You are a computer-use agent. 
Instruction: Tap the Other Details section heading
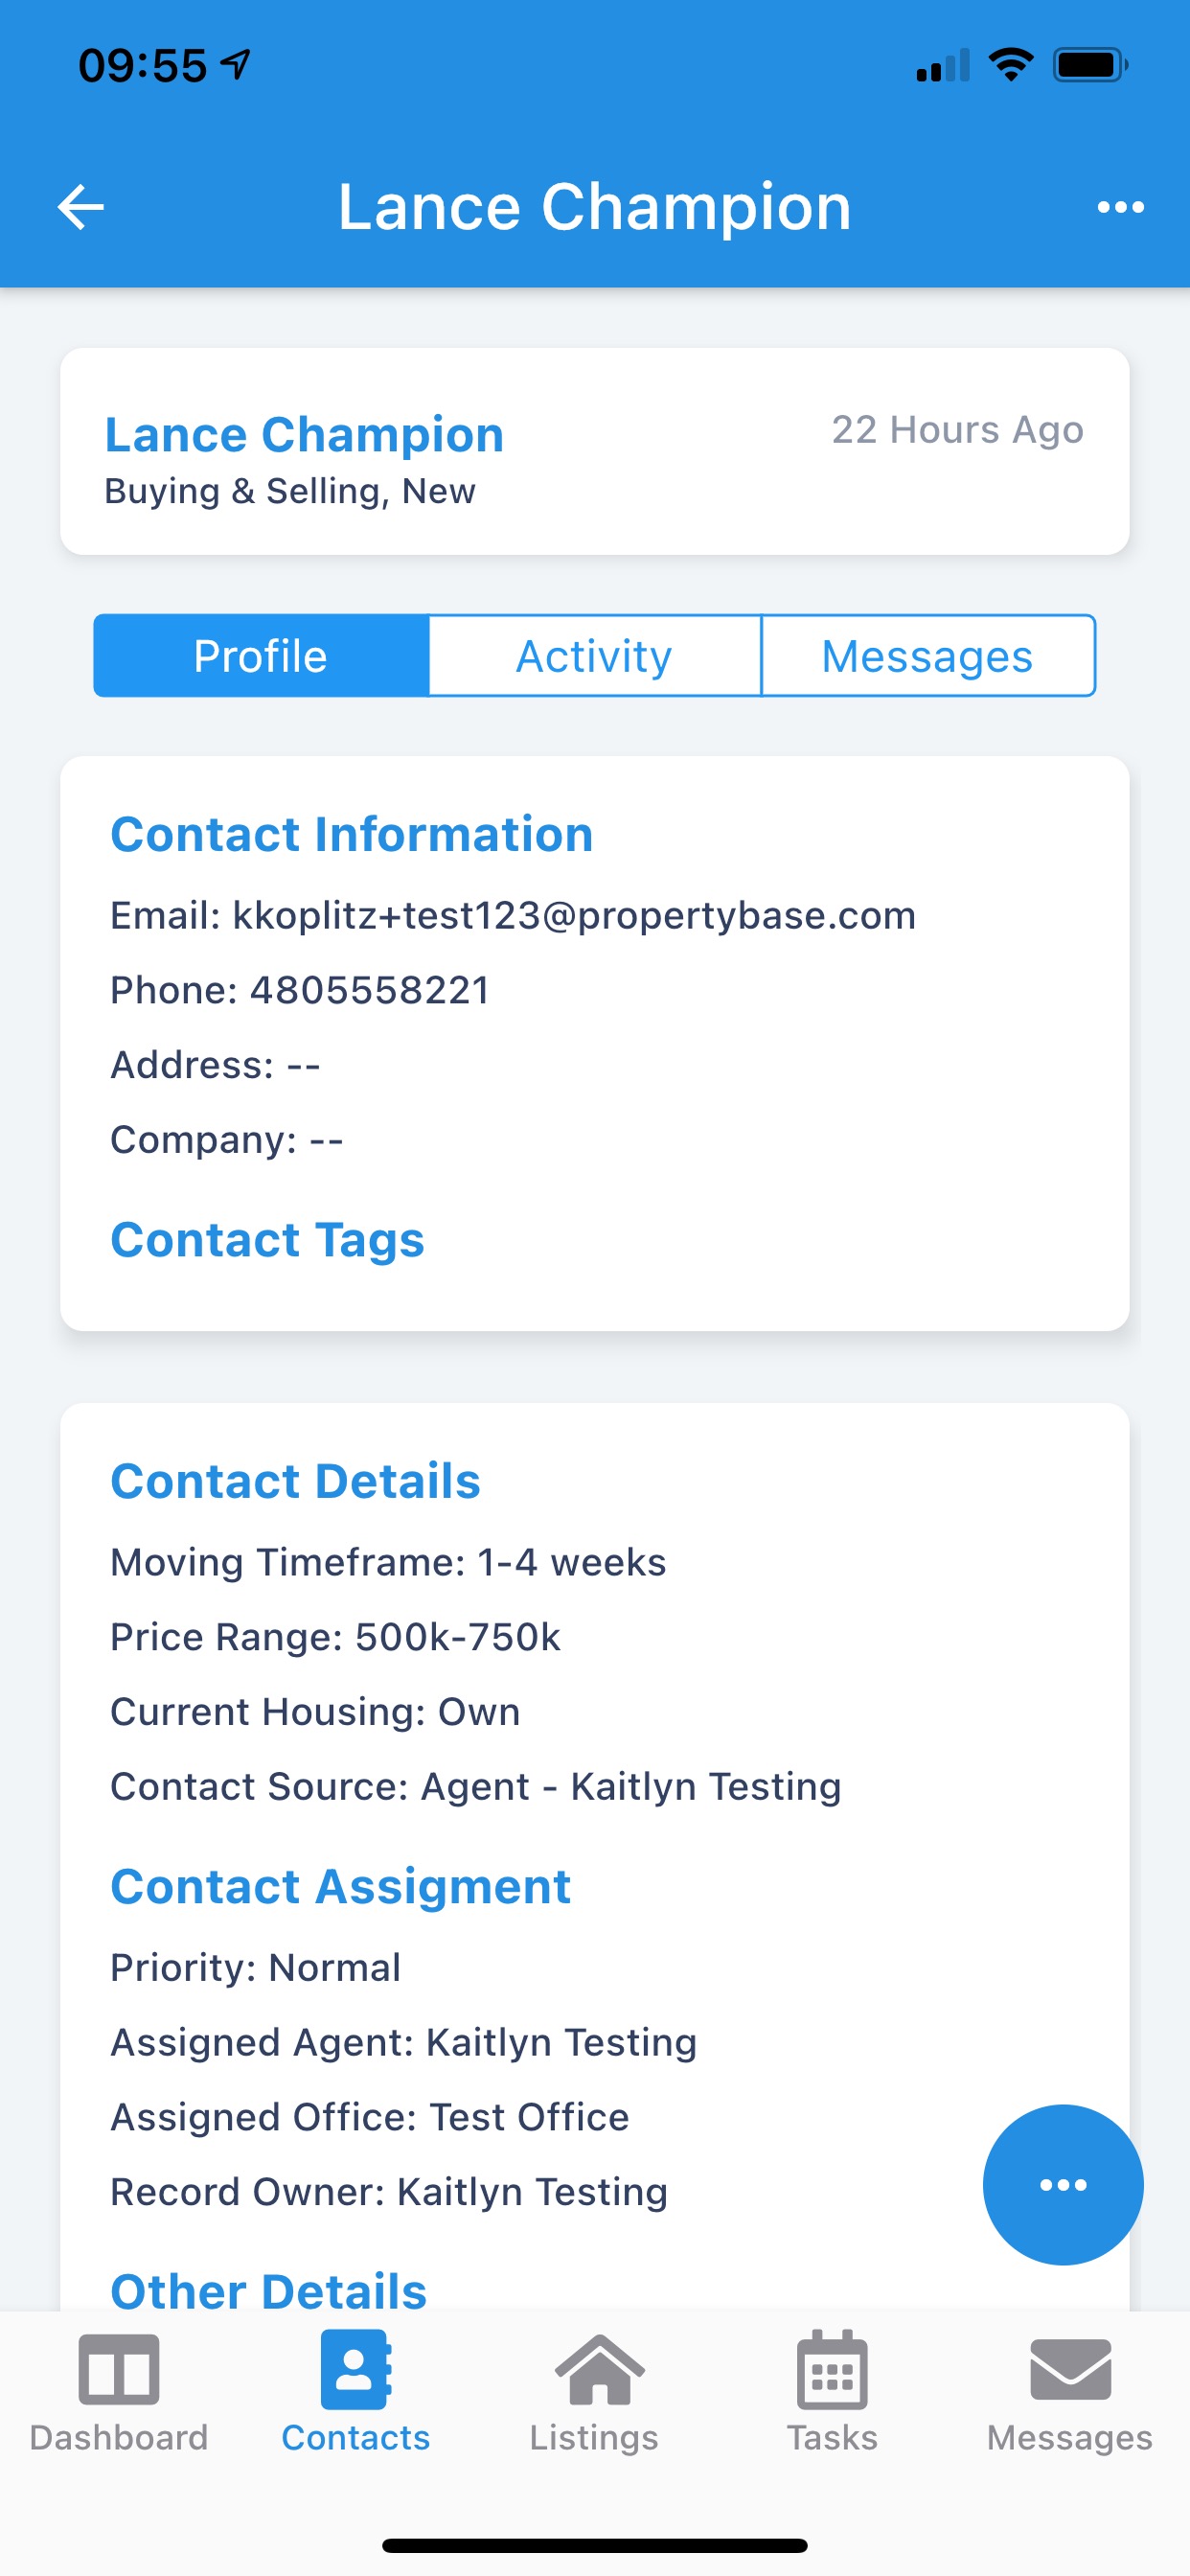[x=269, y=2290]
